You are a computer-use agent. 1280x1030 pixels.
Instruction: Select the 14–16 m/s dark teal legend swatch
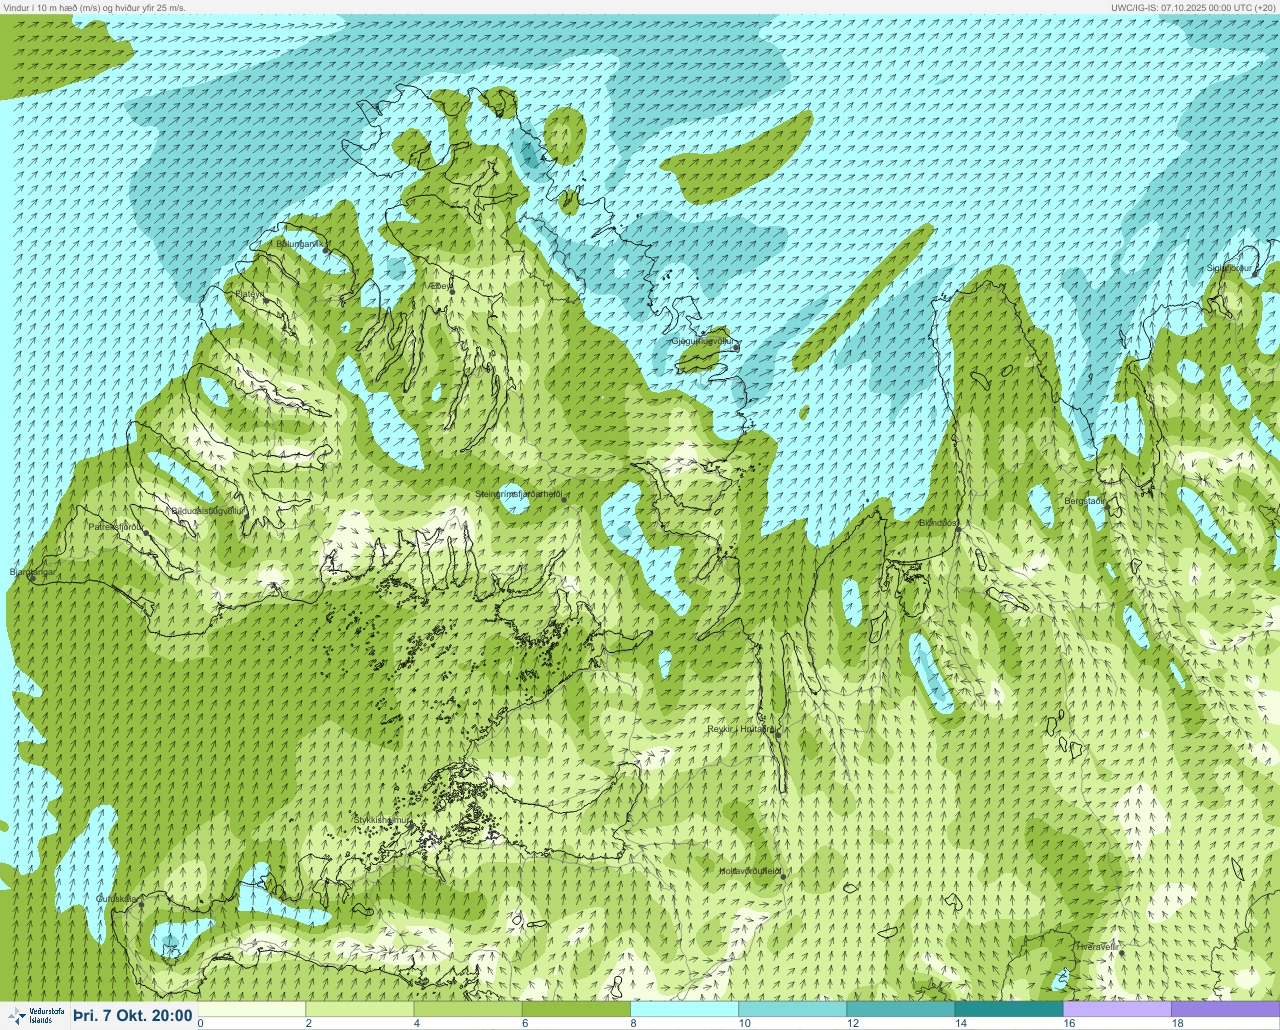coord(1009,1009)
